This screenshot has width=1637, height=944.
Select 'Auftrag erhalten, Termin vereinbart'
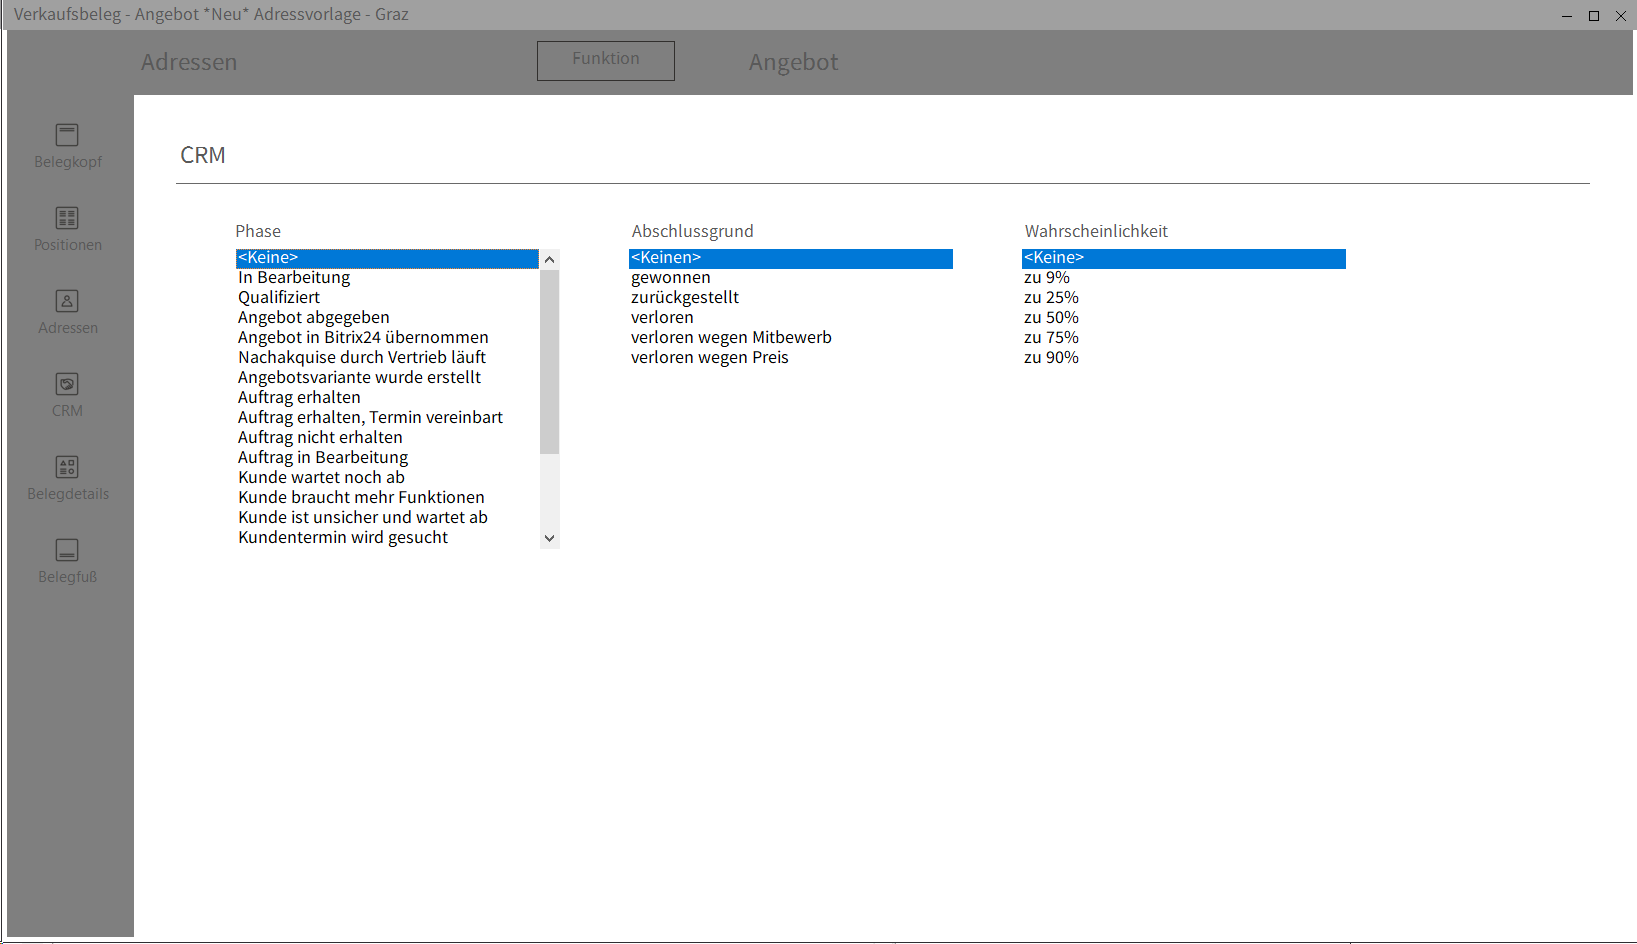[x=387, y=418]
